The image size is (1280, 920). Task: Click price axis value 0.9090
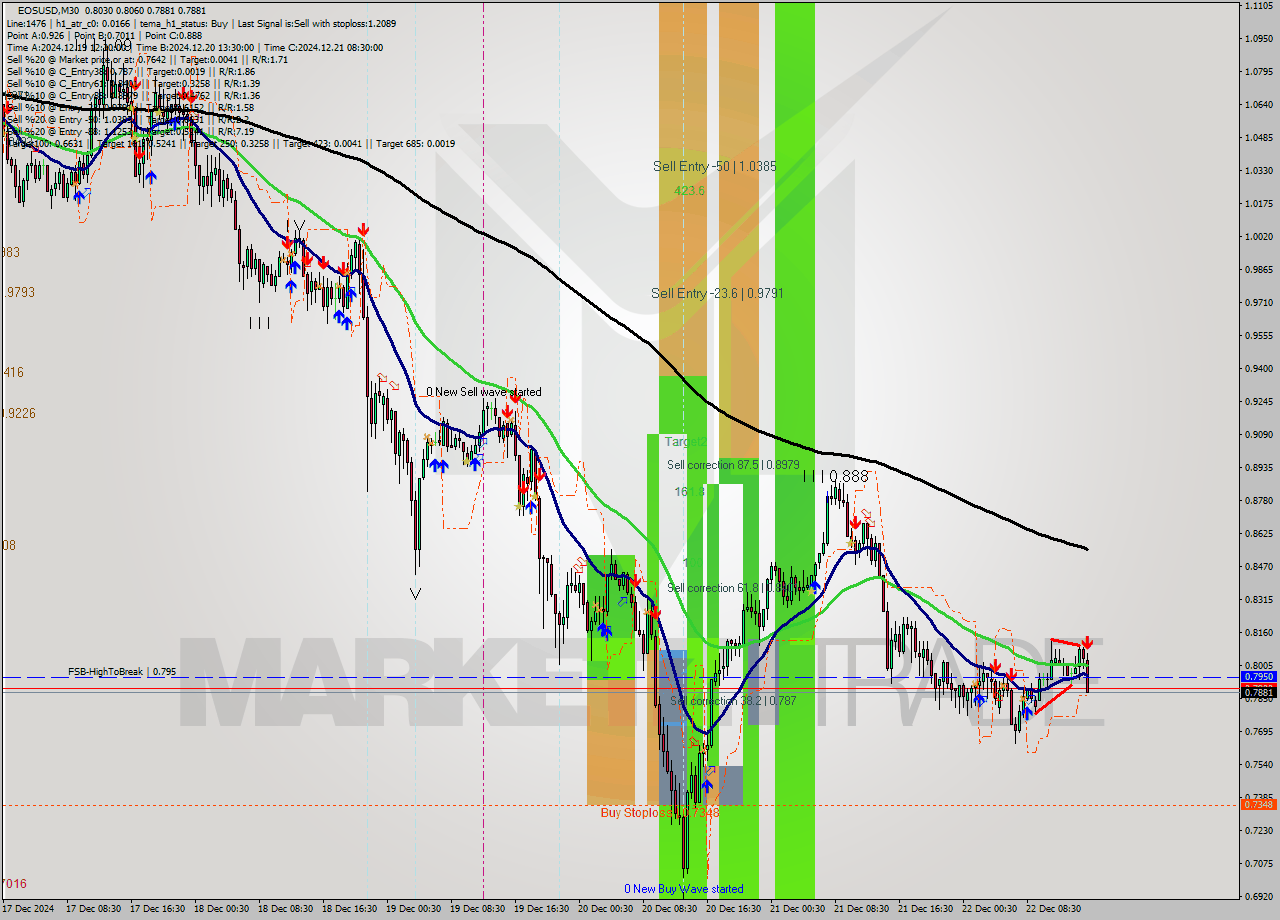pyautogui.click(x=1258, y=435)
